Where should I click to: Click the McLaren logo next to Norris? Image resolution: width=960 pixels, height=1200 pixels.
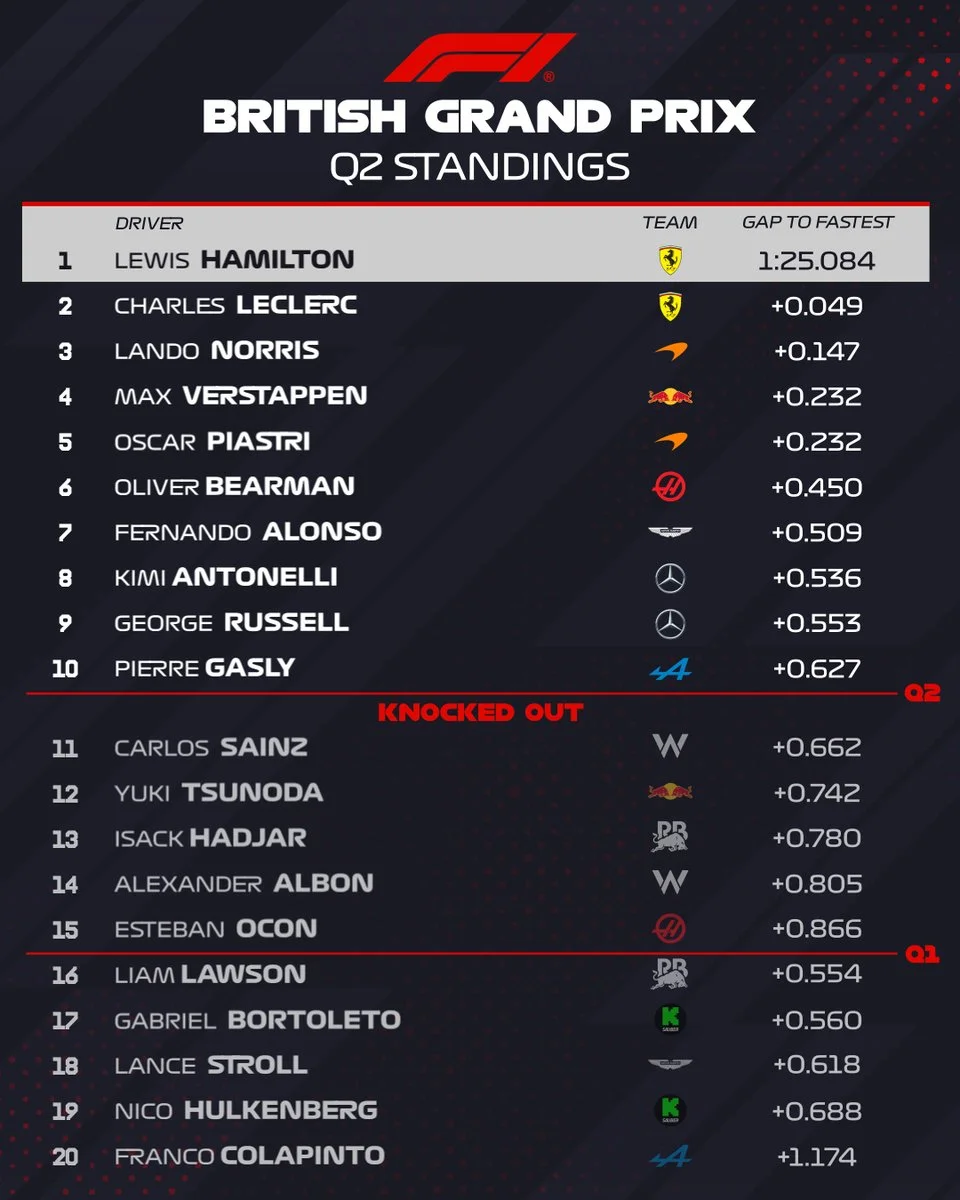click(x=669, y=352)
